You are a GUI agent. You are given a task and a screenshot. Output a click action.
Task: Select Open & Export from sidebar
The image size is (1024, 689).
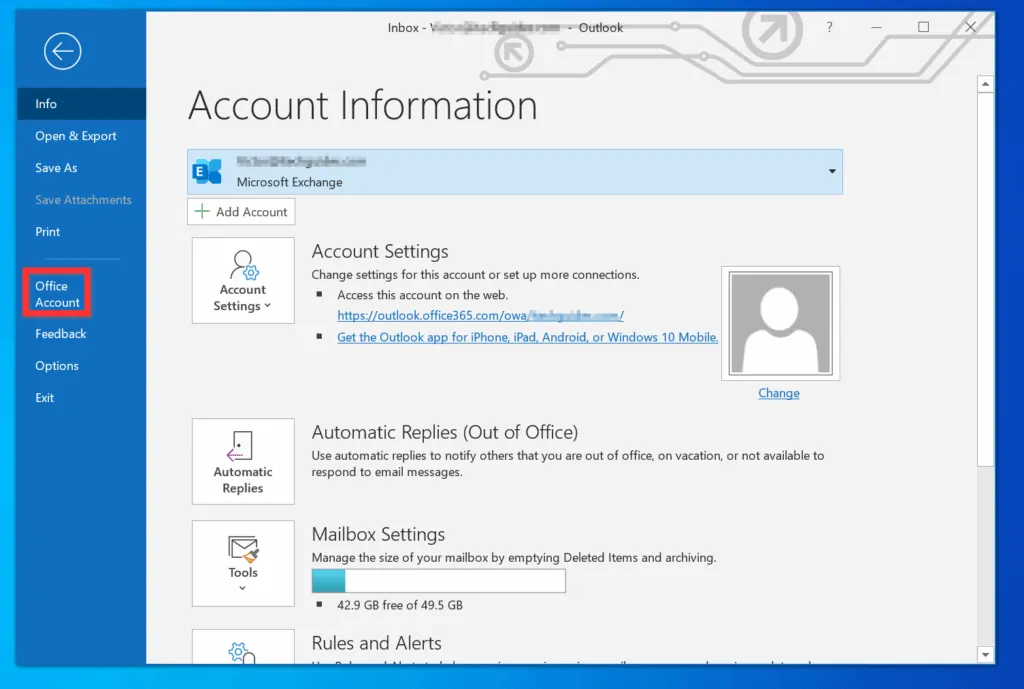[76, 135]
